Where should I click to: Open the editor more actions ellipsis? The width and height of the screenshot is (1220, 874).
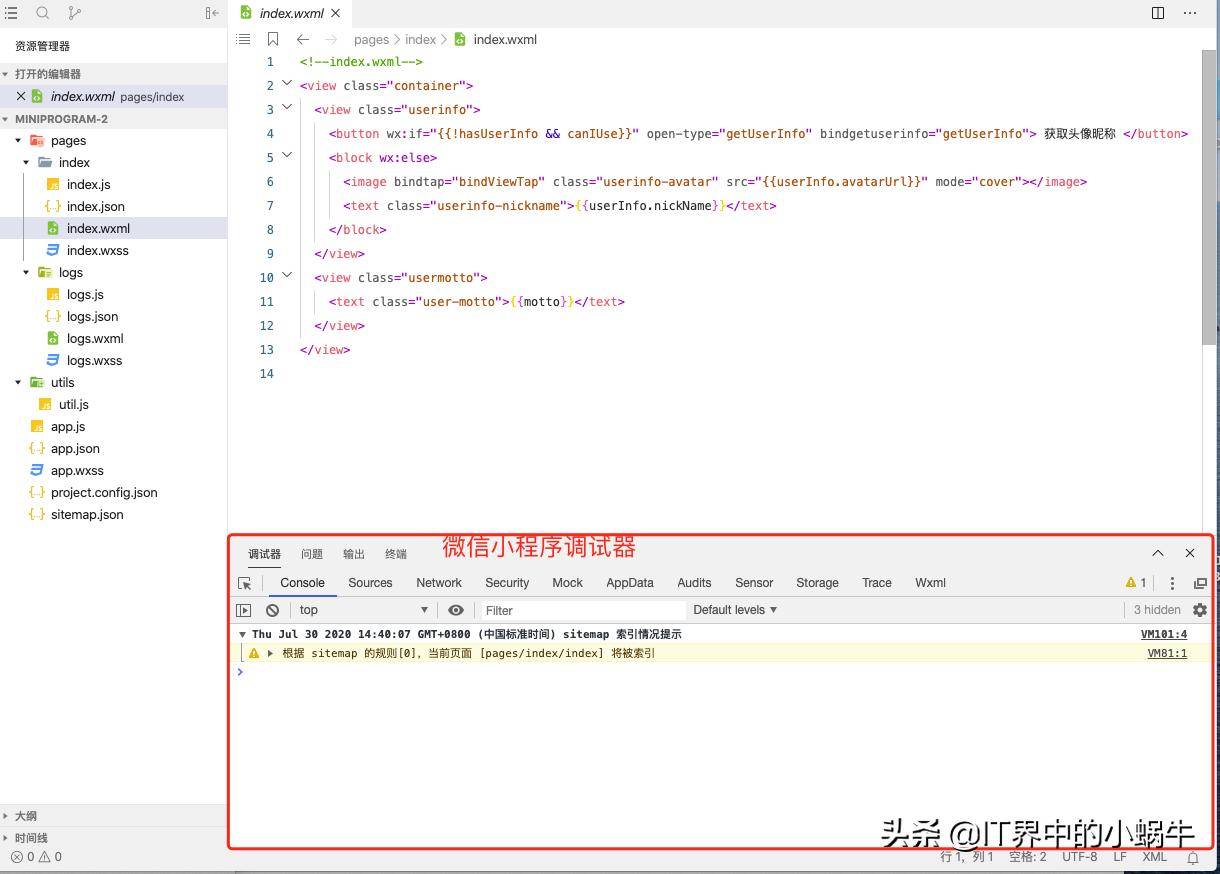click(1190, 13)
